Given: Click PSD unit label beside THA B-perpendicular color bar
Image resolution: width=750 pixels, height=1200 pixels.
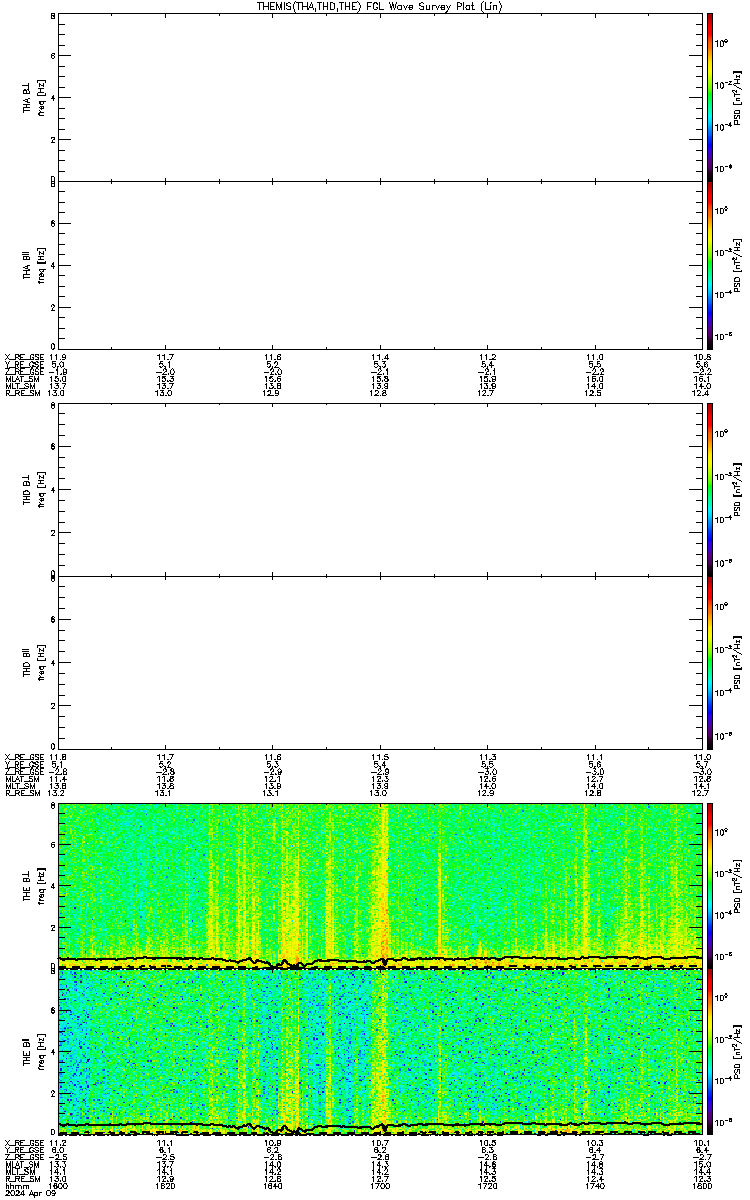Looking at the screenshot, I should [738, 97].
